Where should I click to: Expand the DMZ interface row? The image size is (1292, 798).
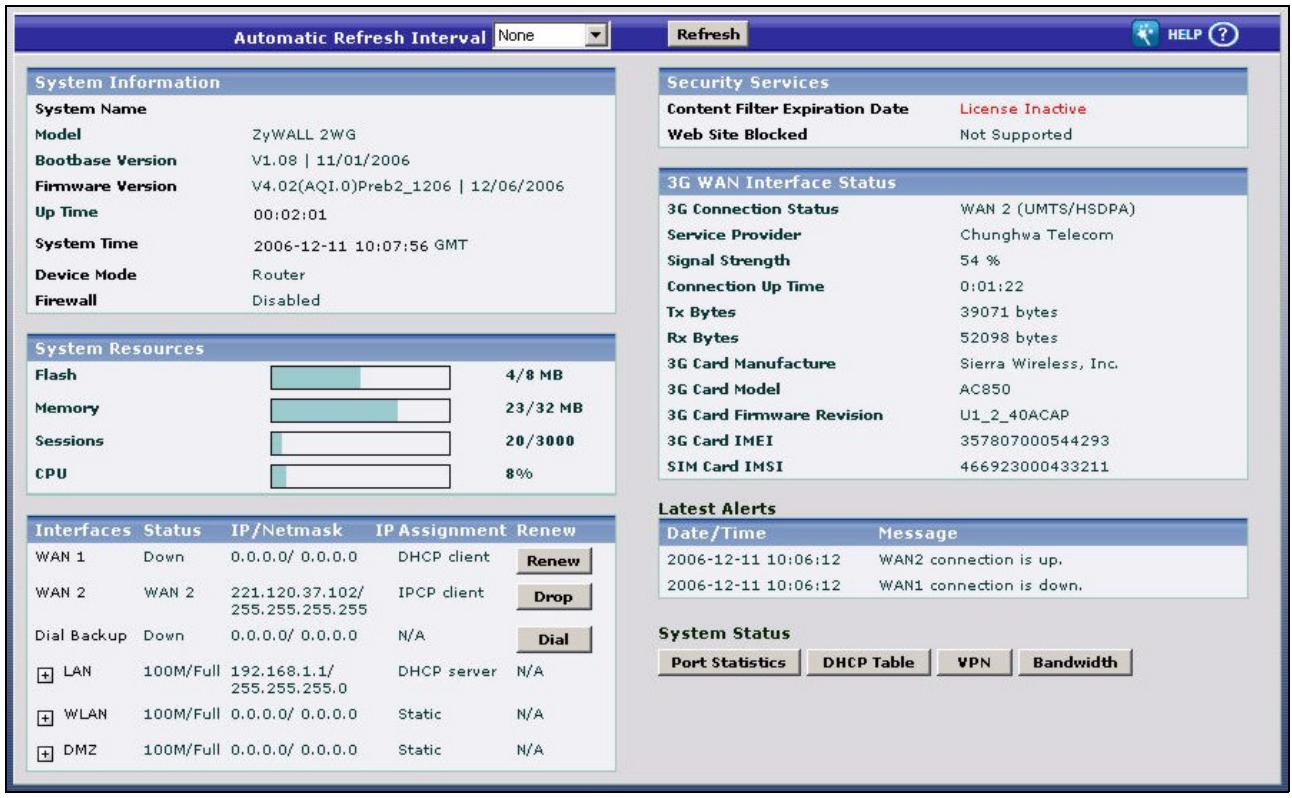44,752
